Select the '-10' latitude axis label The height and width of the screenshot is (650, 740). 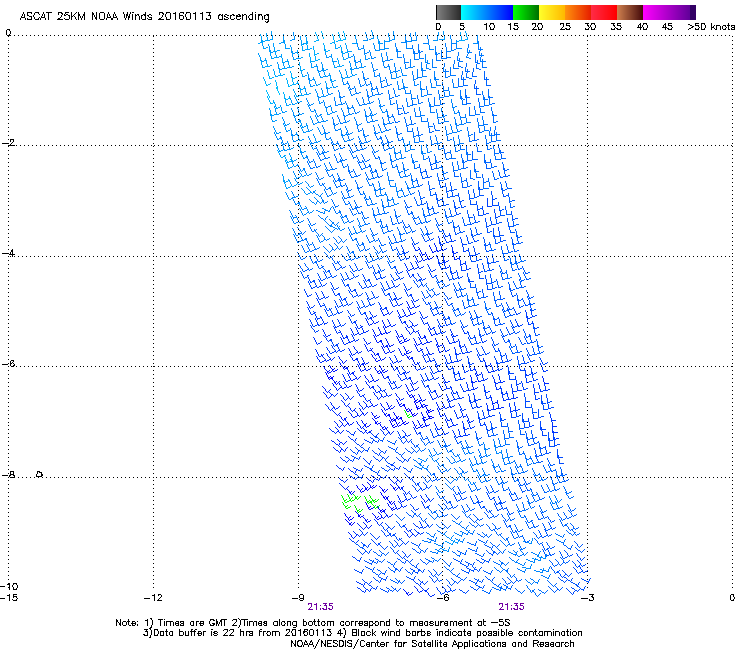pos(9,587)
